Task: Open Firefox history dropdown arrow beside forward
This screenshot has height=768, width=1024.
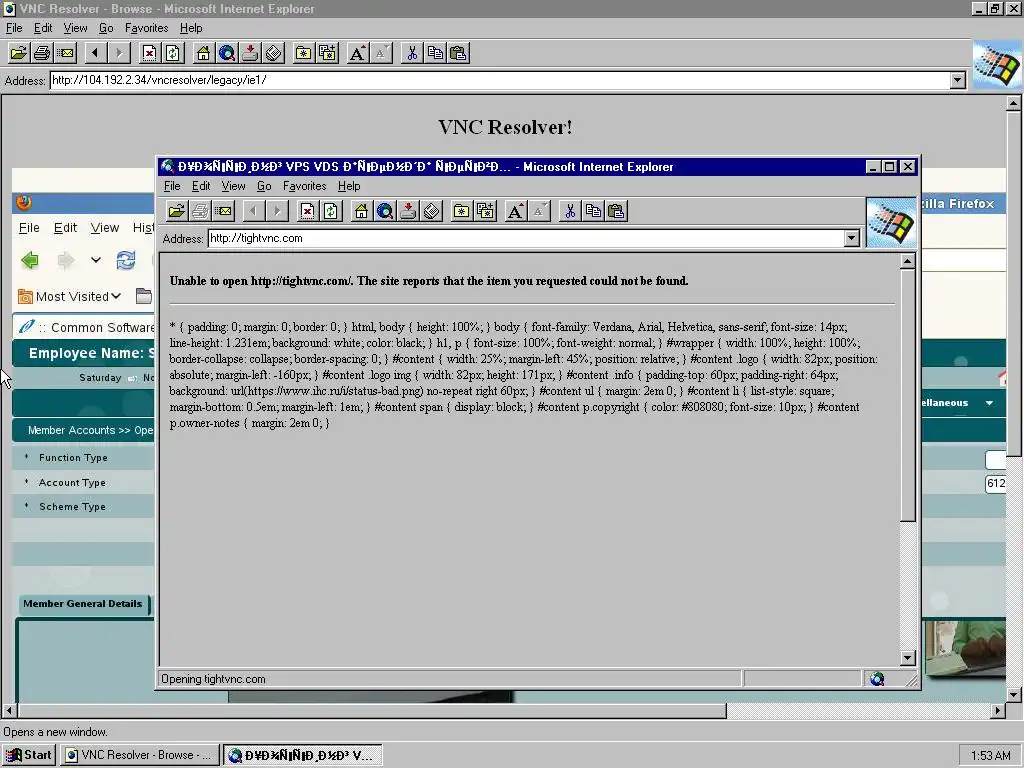Action: [95, 260]
